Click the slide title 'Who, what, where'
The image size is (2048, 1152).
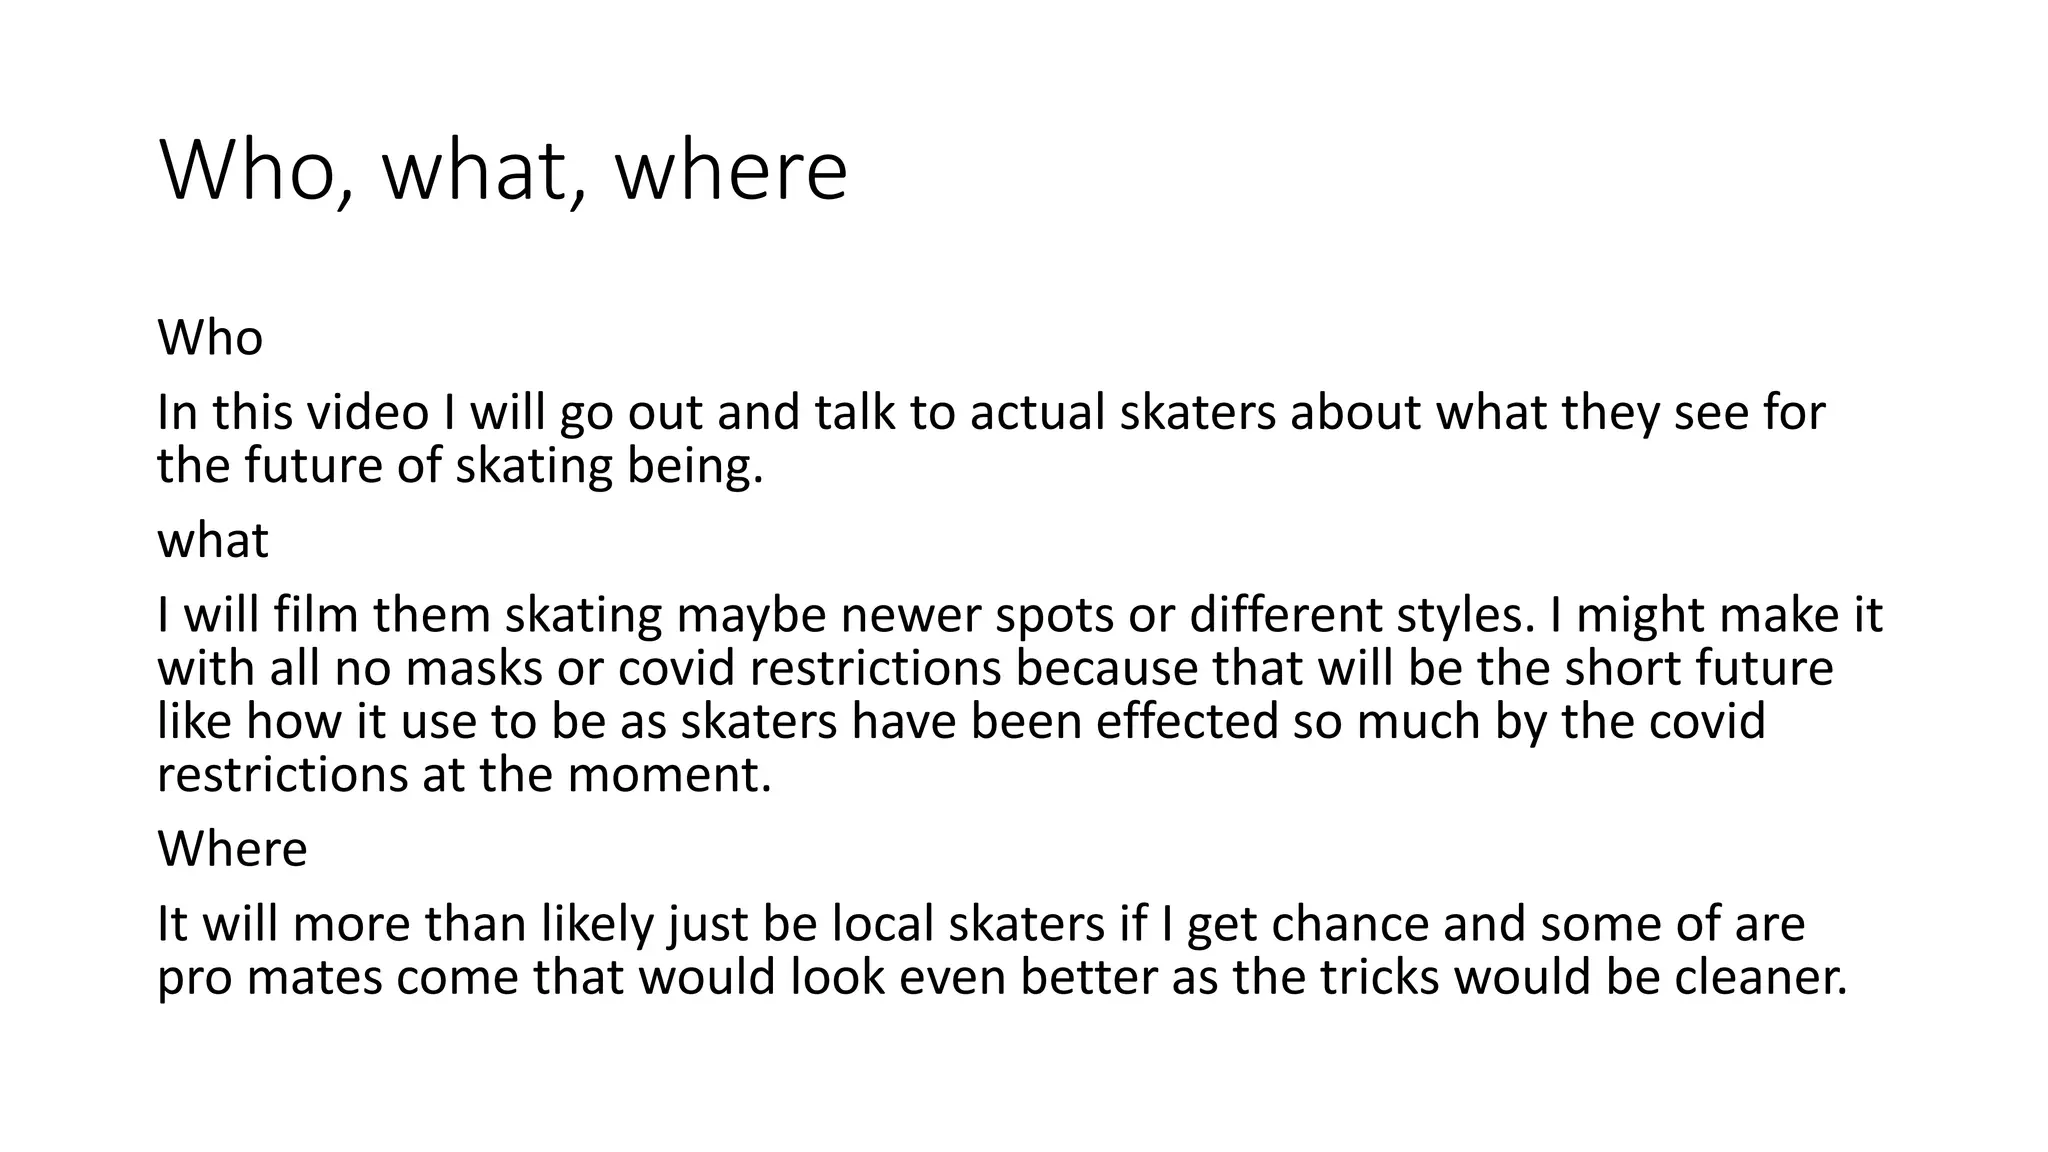tap(503, 171)
